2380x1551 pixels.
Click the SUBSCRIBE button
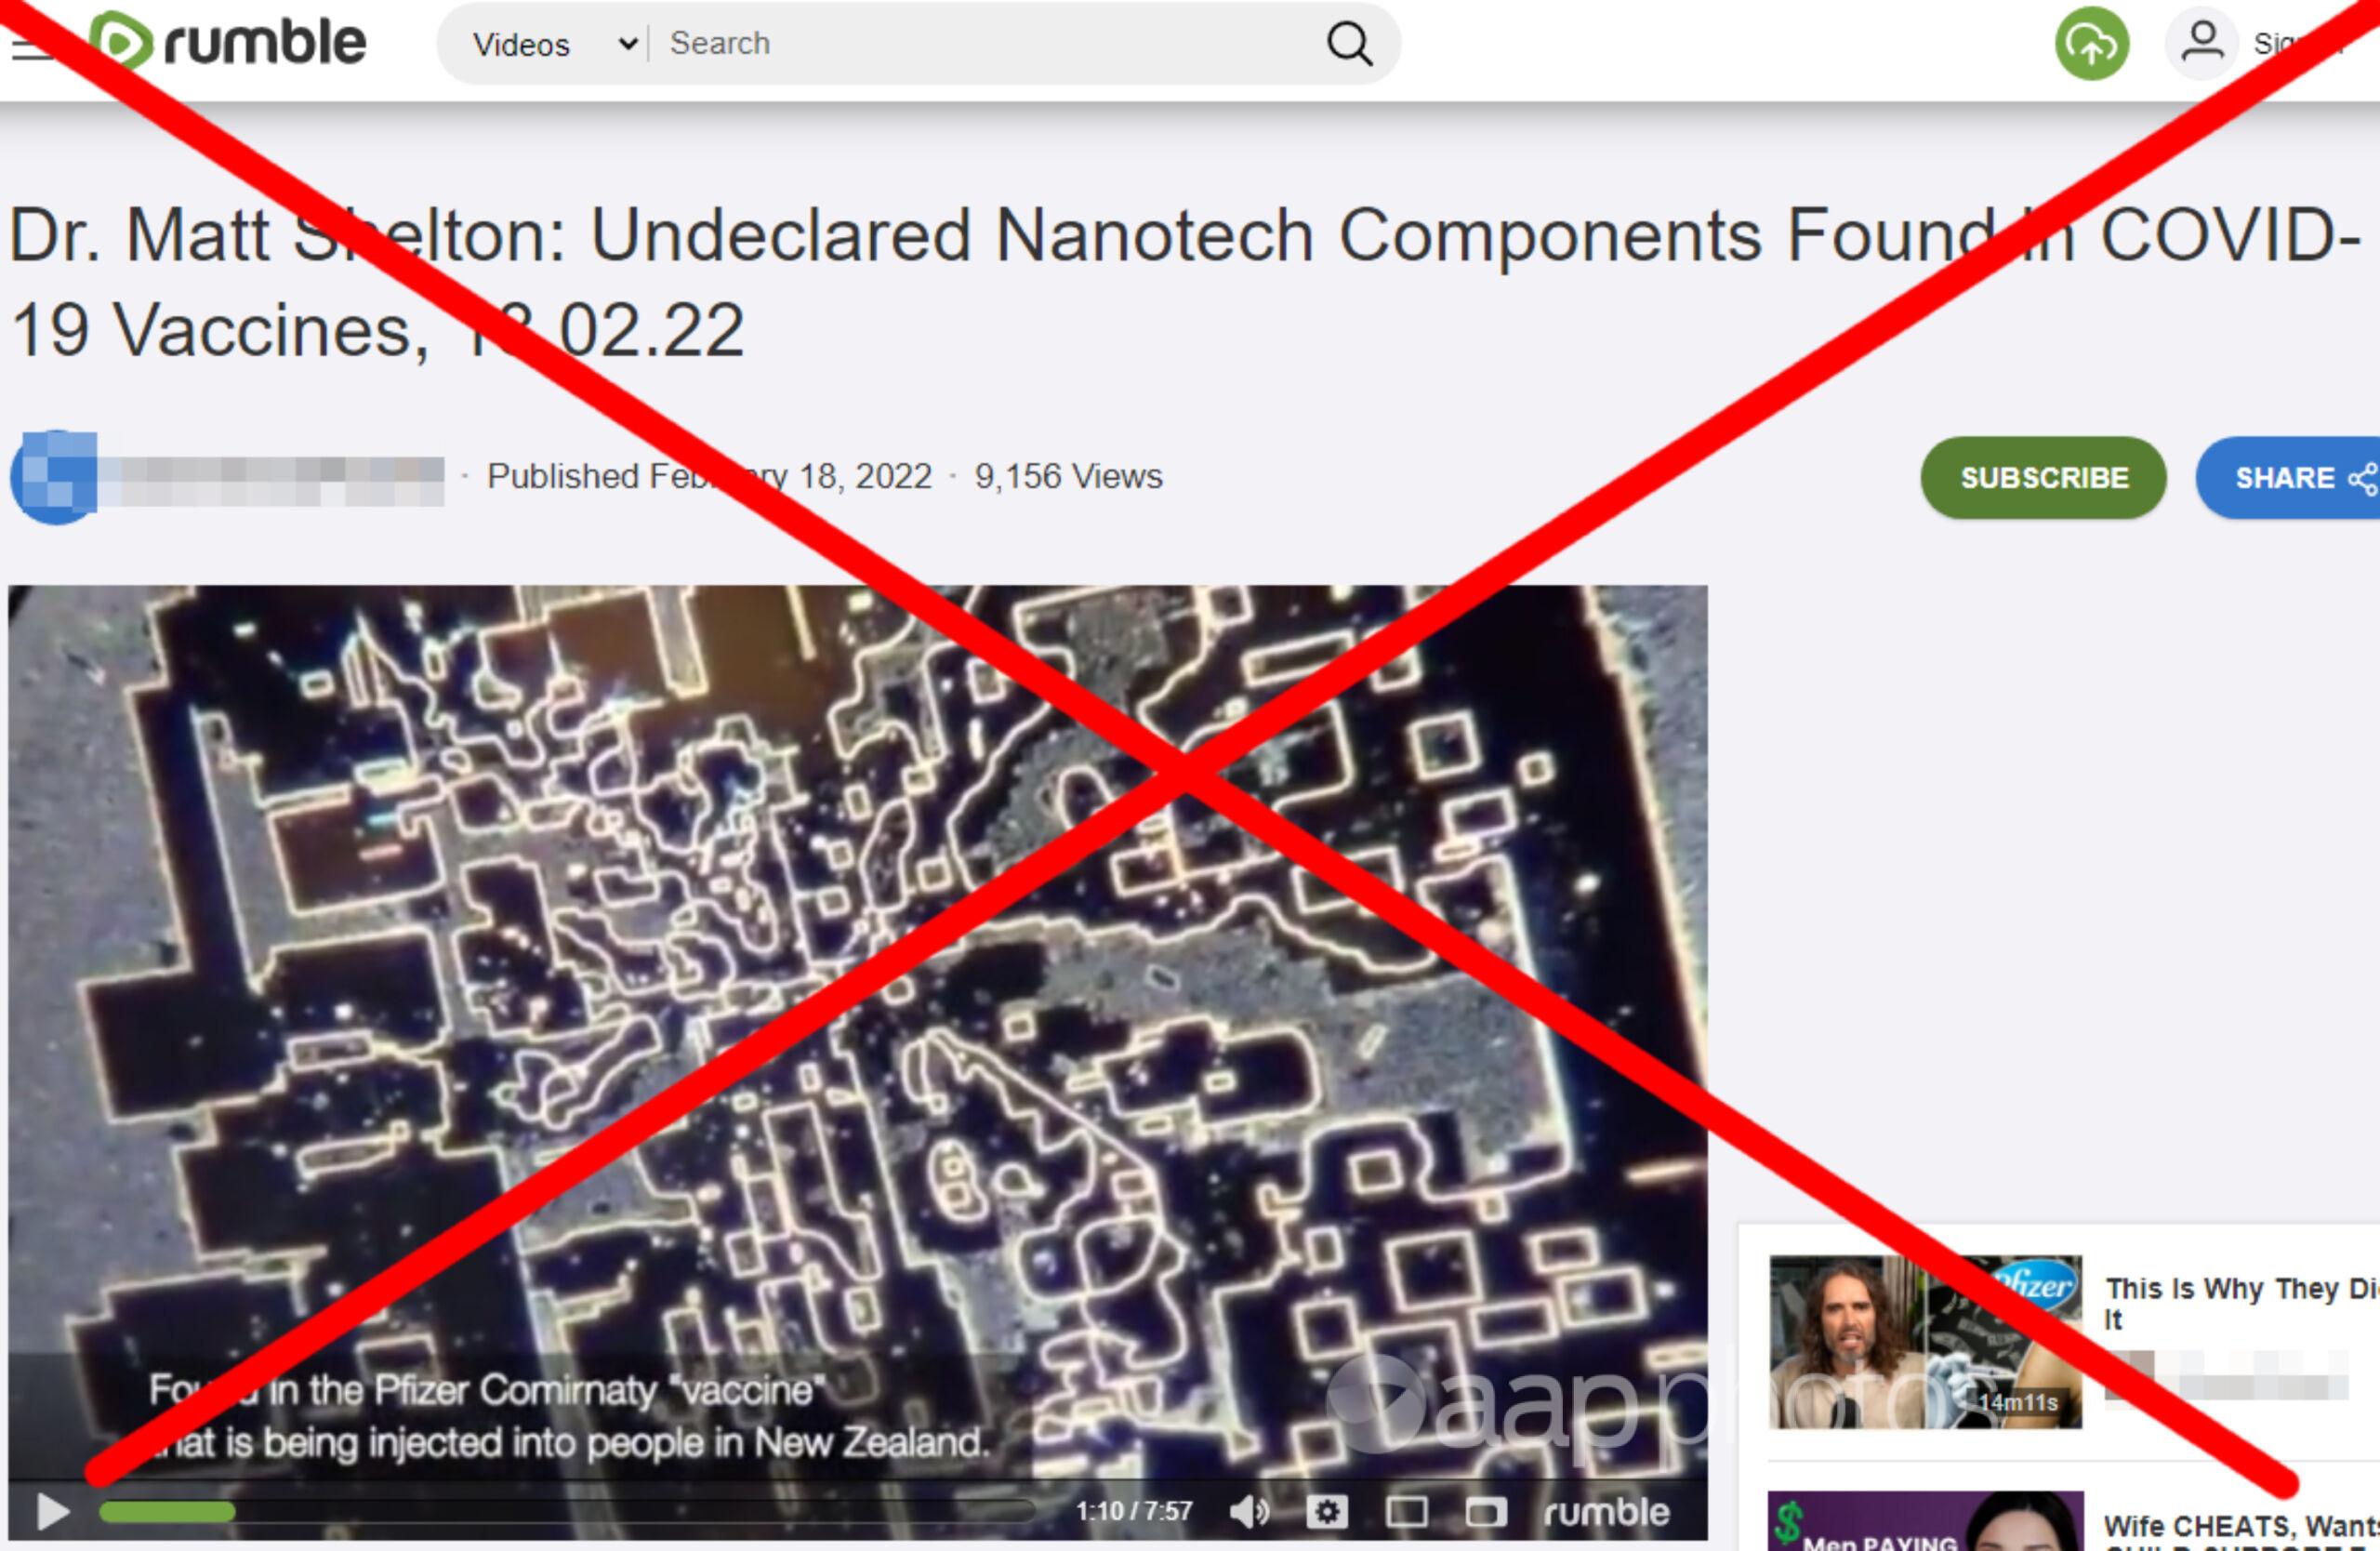(2043, 477)
